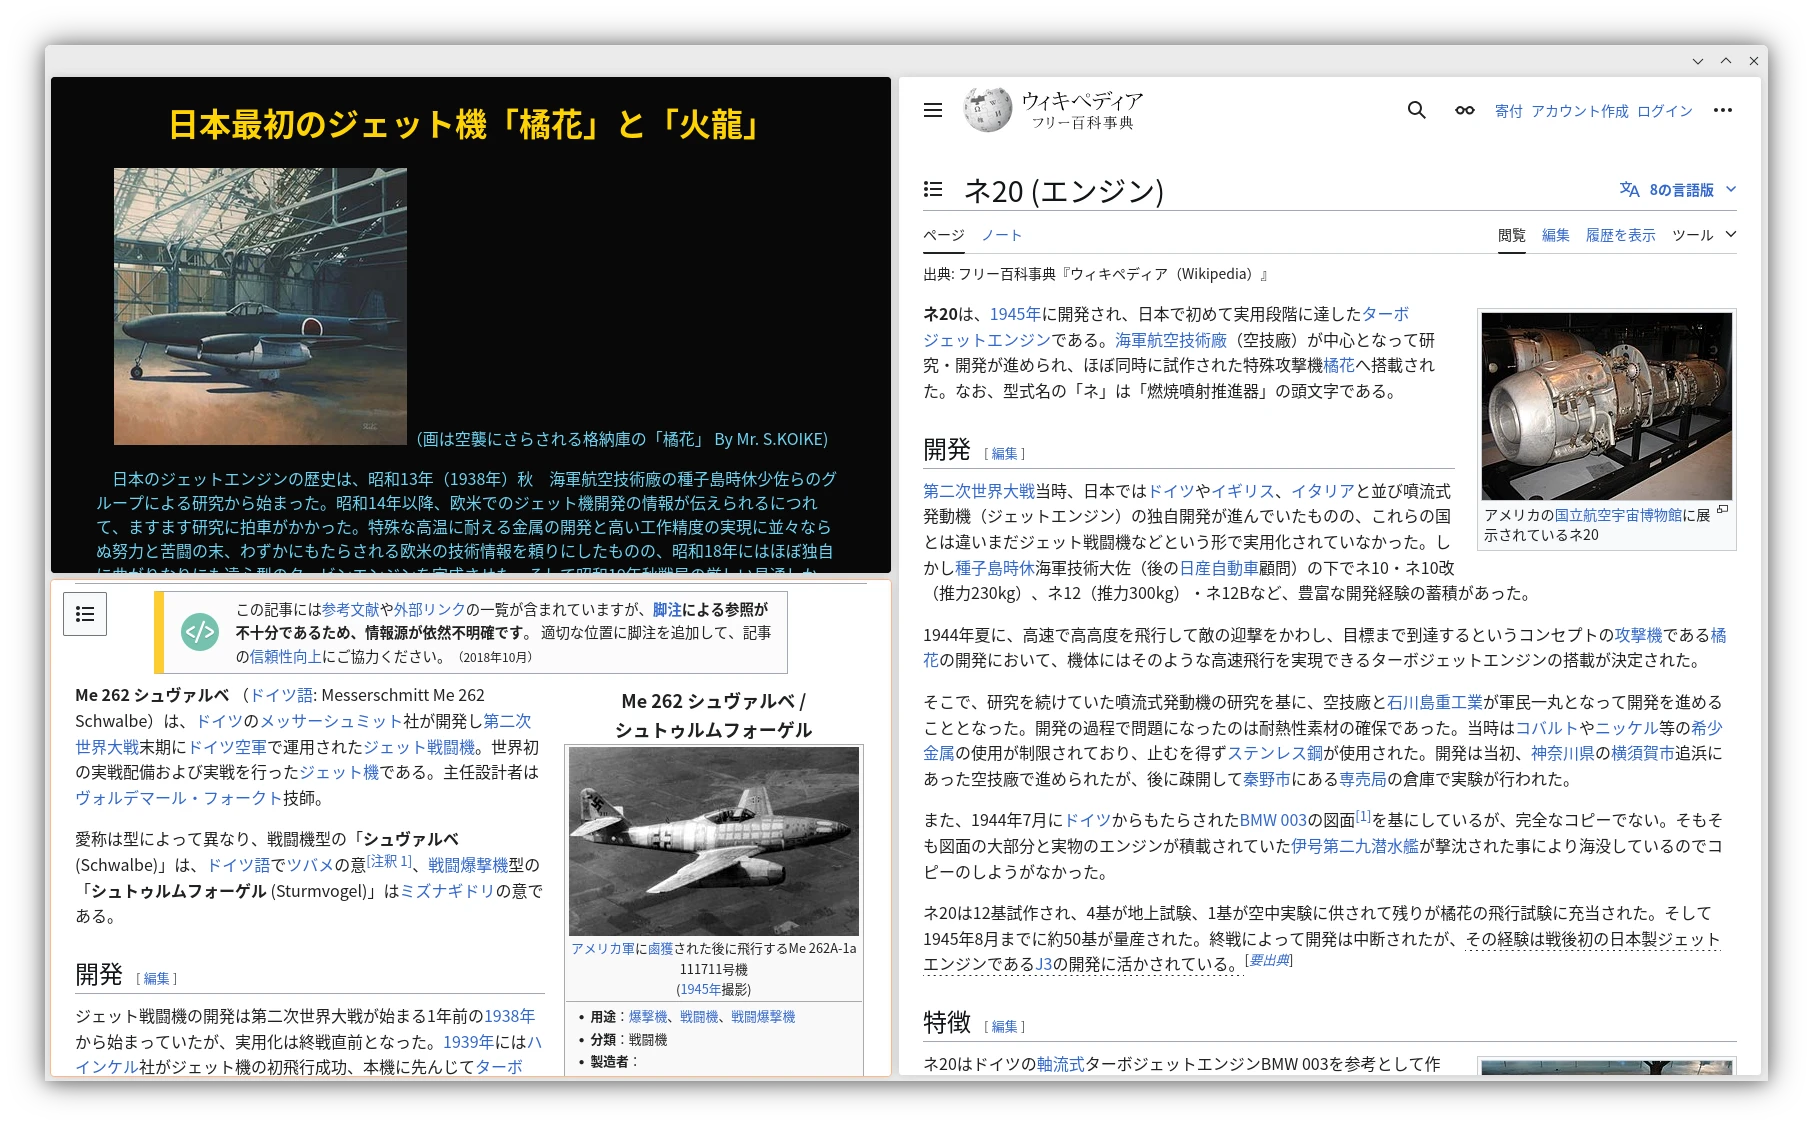Click the 要出典 citation-needed tag
The image size is (1813, 1126).
[1268, 960]
